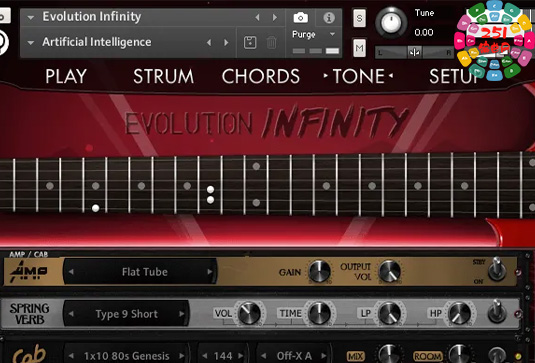Go to next instrument arrow for Evolution Infinity

(x=275, y=17)
